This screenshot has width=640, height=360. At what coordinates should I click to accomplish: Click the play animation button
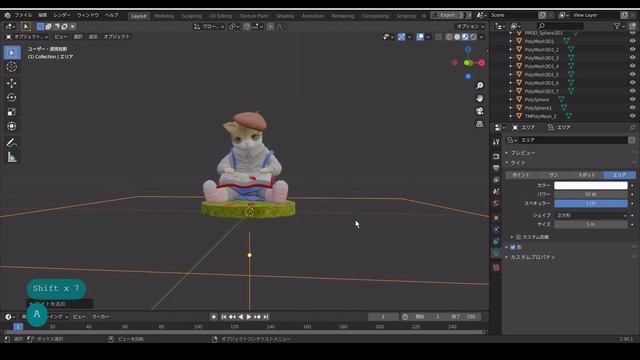click(249, 317)
